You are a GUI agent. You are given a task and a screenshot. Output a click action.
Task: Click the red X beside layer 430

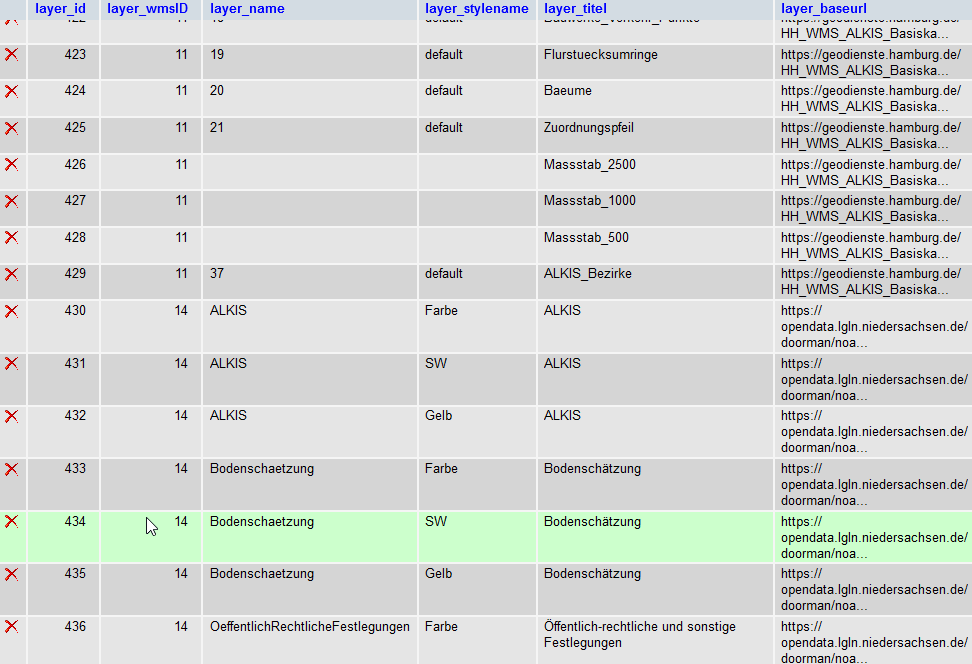[11, 311]
